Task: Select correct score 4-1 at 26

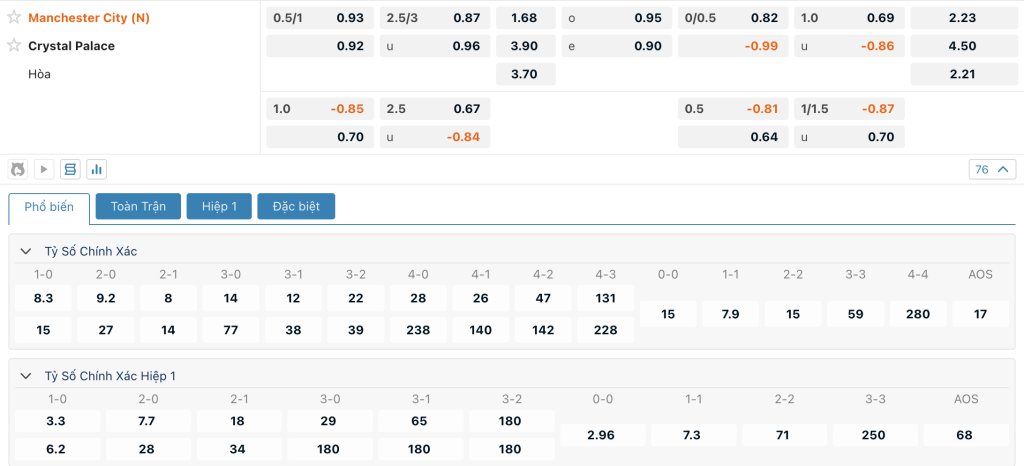Action: point(481,298)
